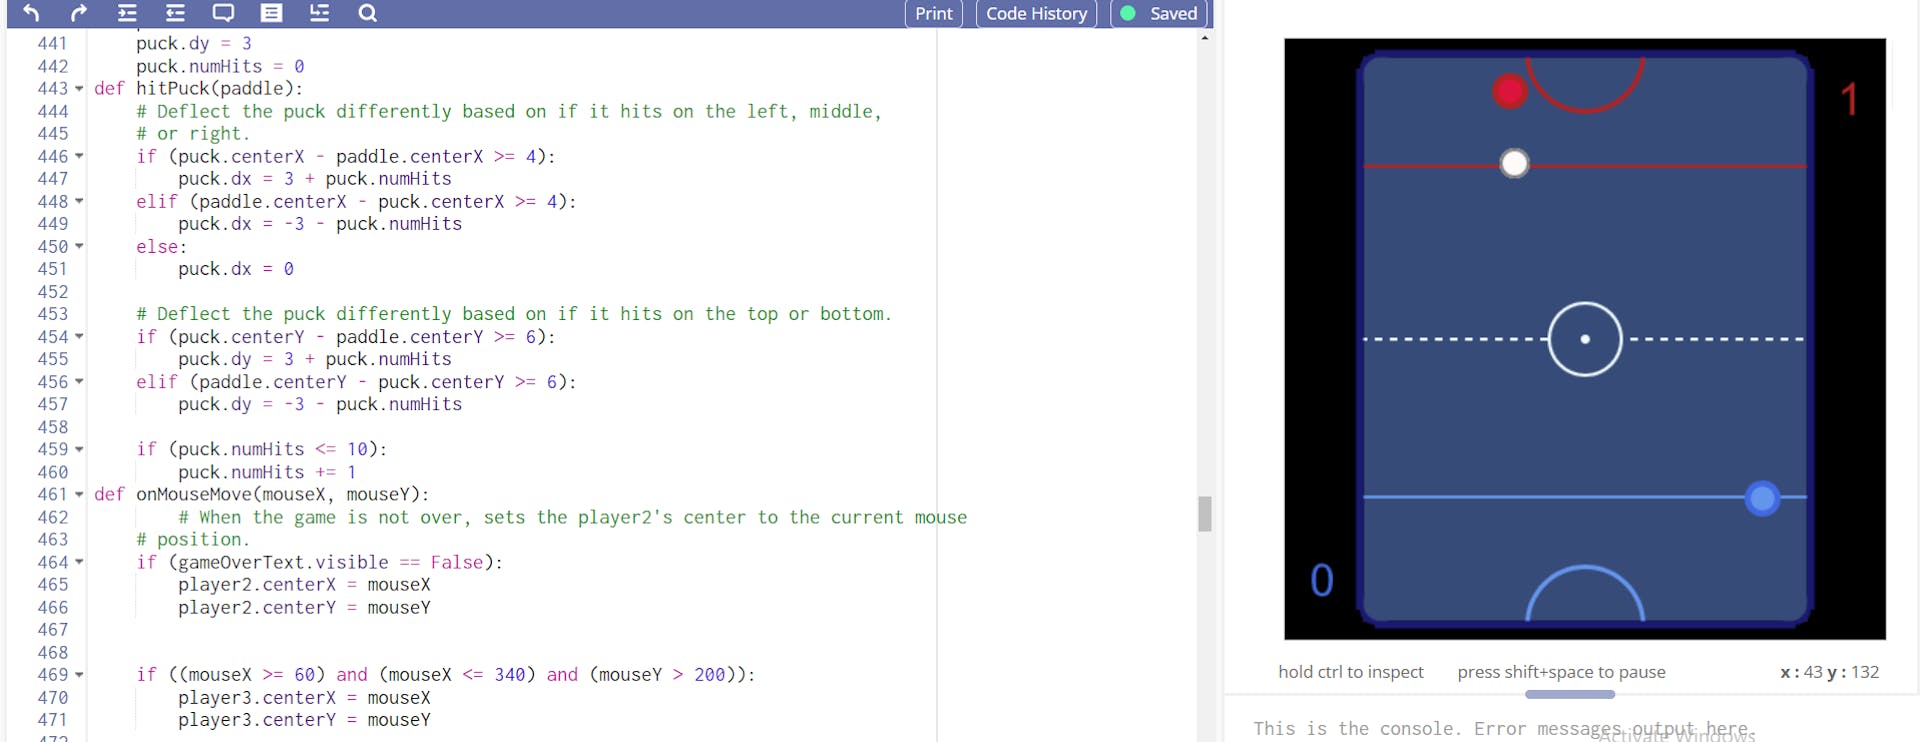Click the dedent lines icon
This screenshot has width=1920, height=742.
click(x=175, y=13)
